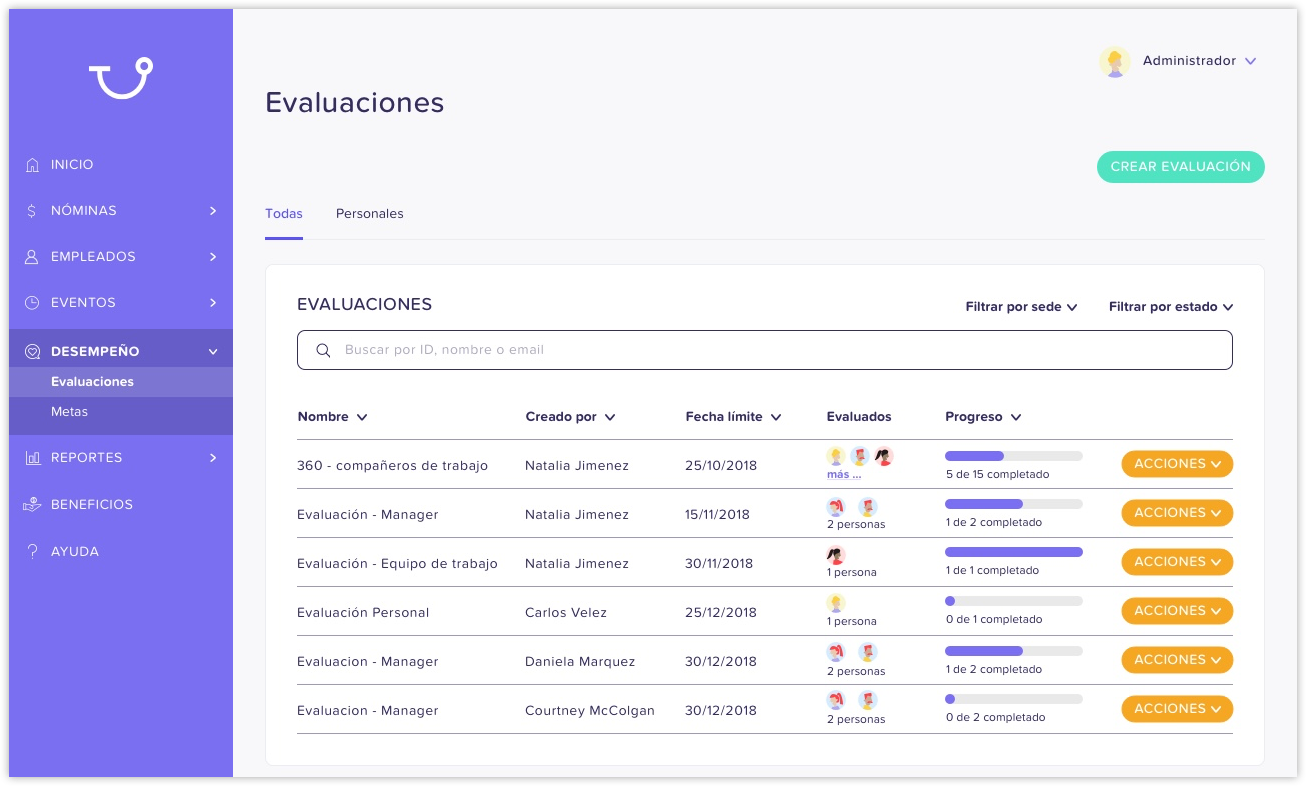This screenshot has width=1306, height=786.
Task: Click the question mark icon for Ayuda
Action: [x=32, y=552]
